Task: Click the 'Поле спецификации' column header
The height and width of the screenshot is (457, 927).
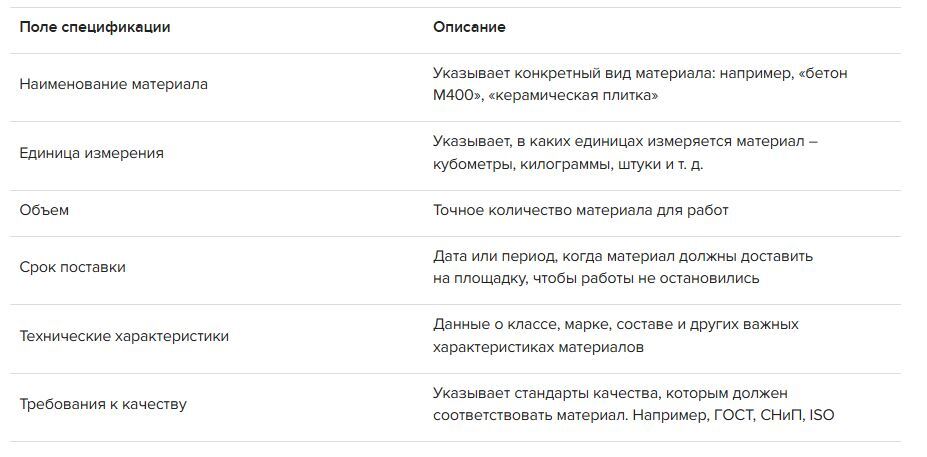Action: 95,27
